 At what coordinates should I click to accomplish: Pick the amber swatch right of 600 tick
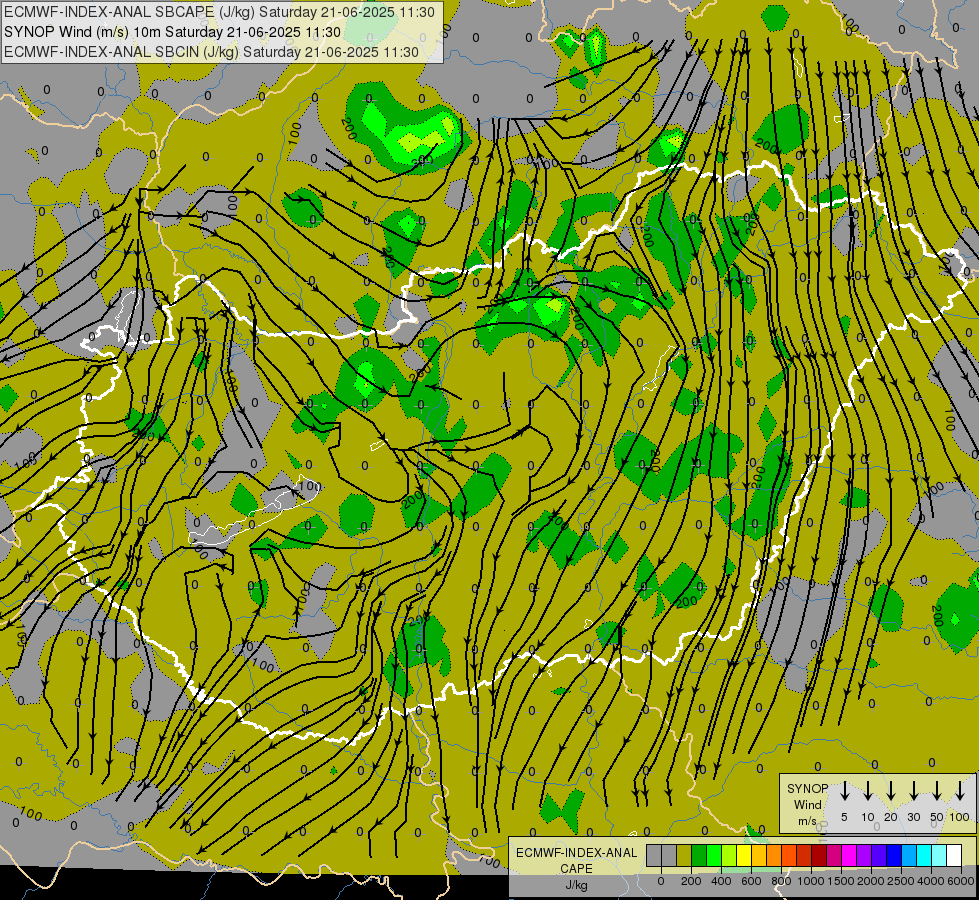click(x=759, y=855)
